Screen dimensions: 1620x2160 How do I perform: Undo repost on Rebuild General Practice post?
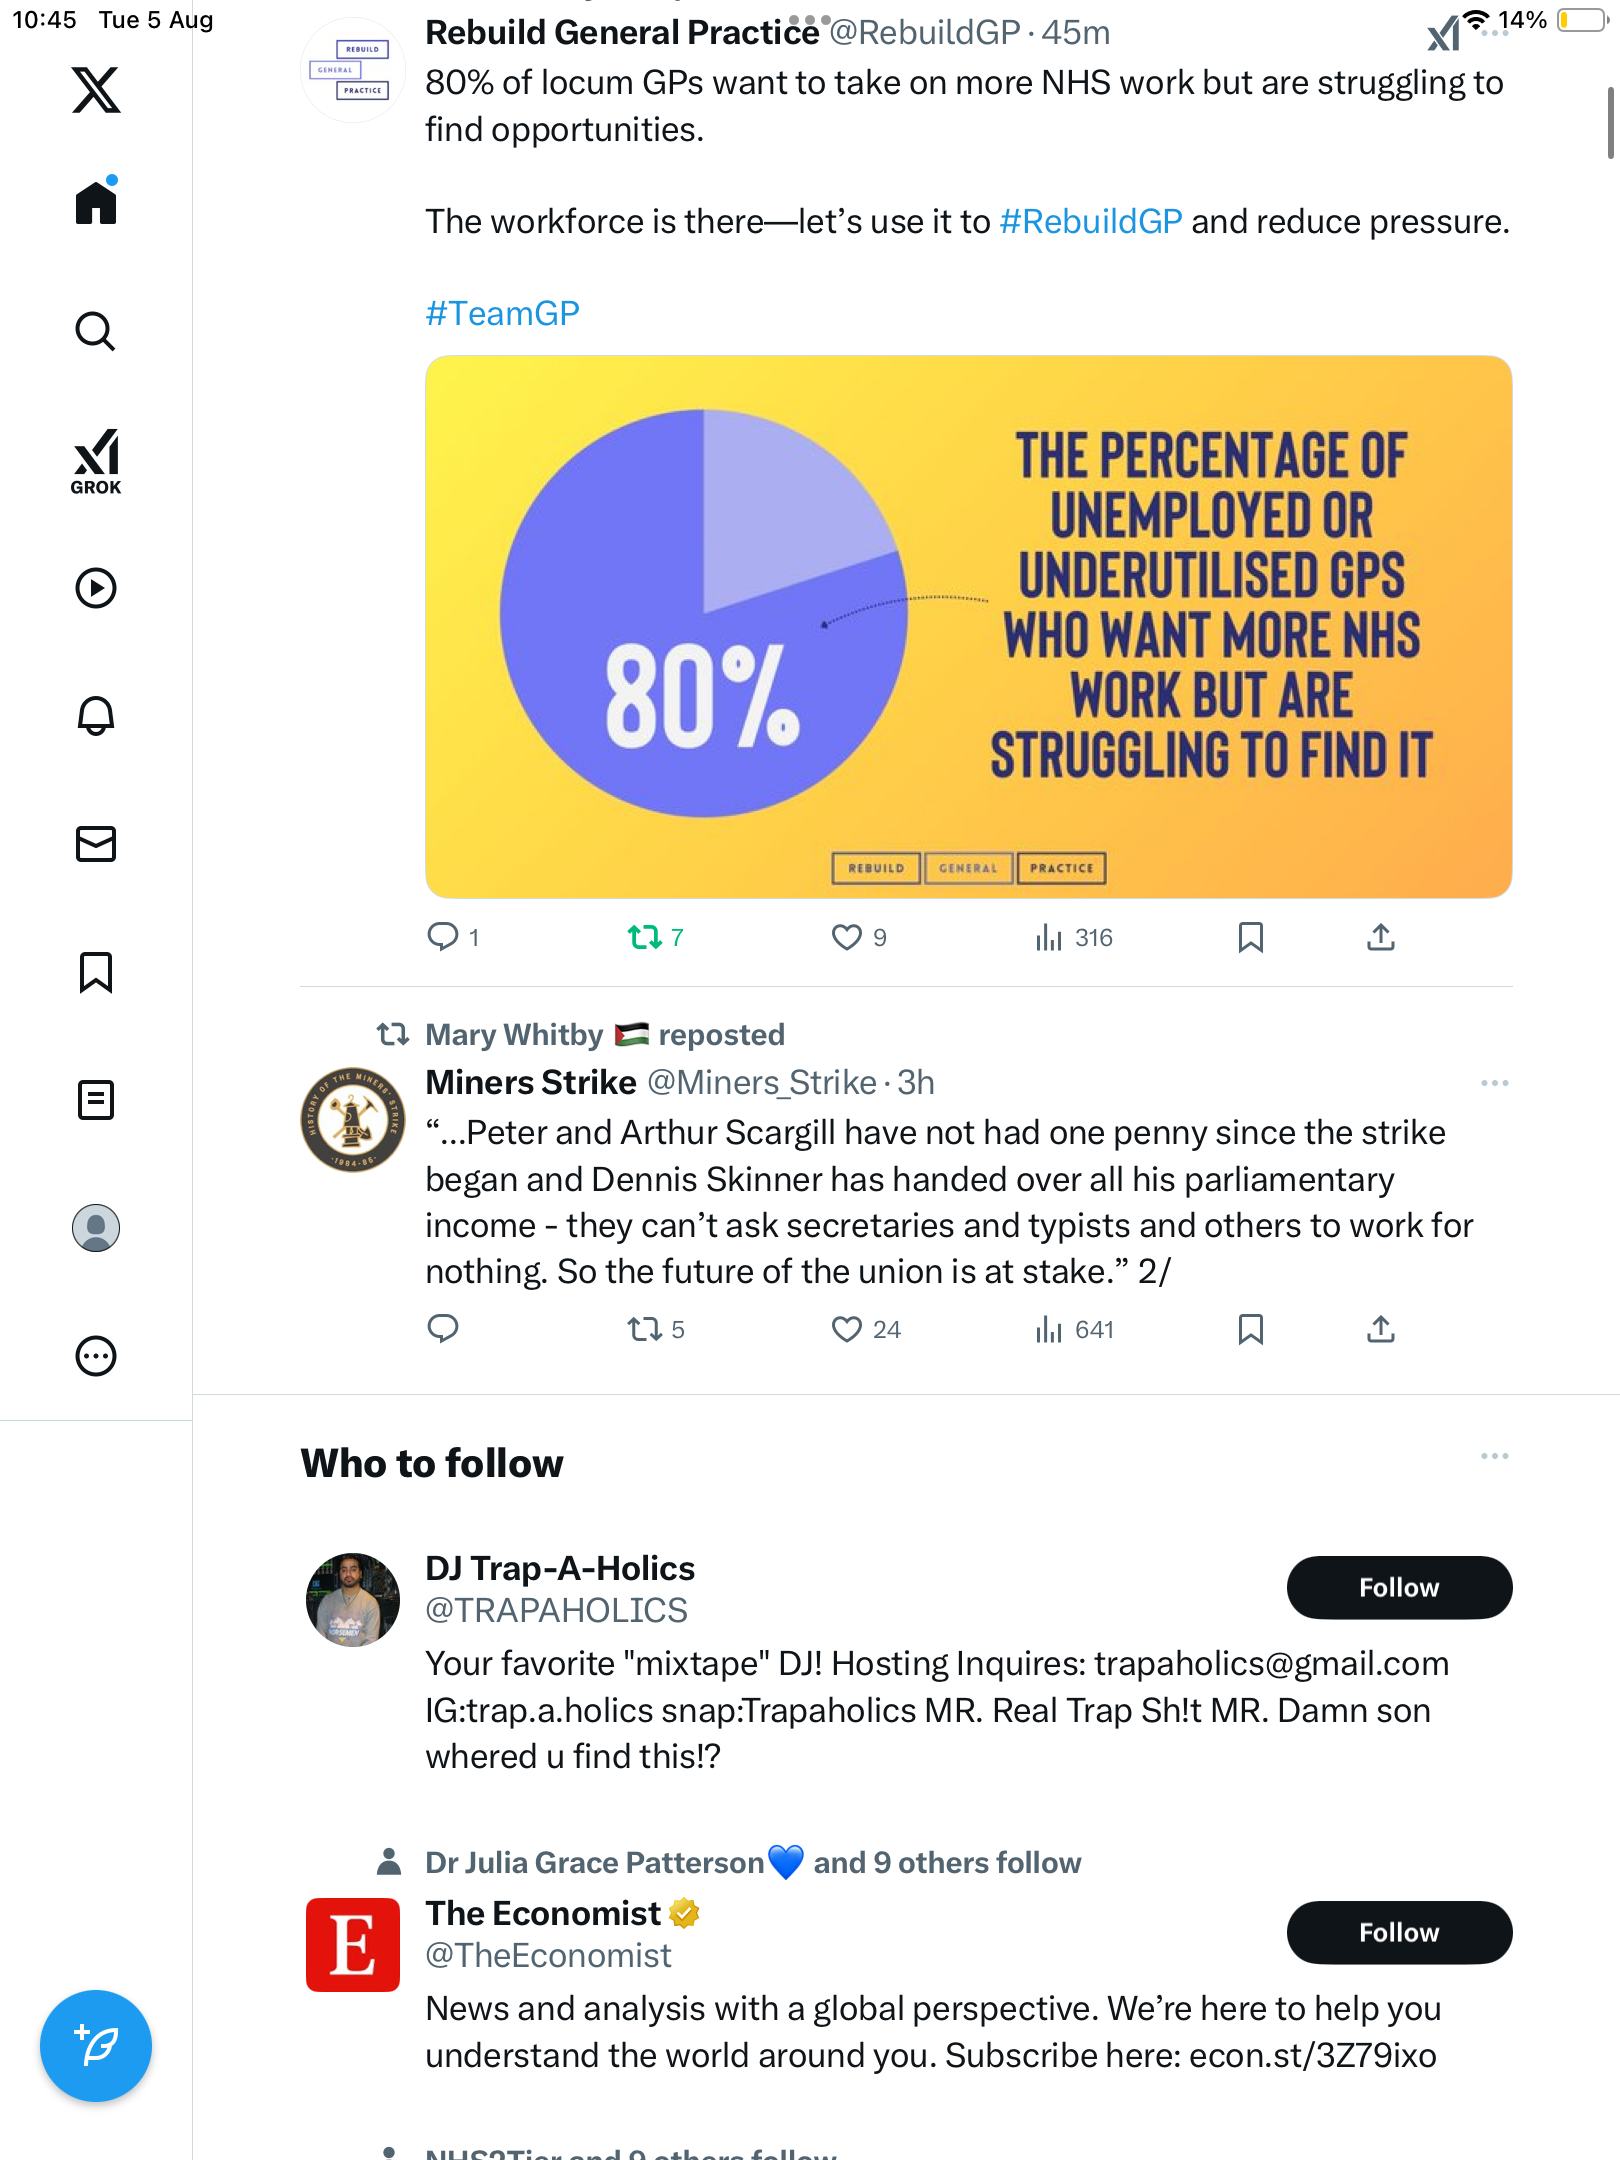645,937
